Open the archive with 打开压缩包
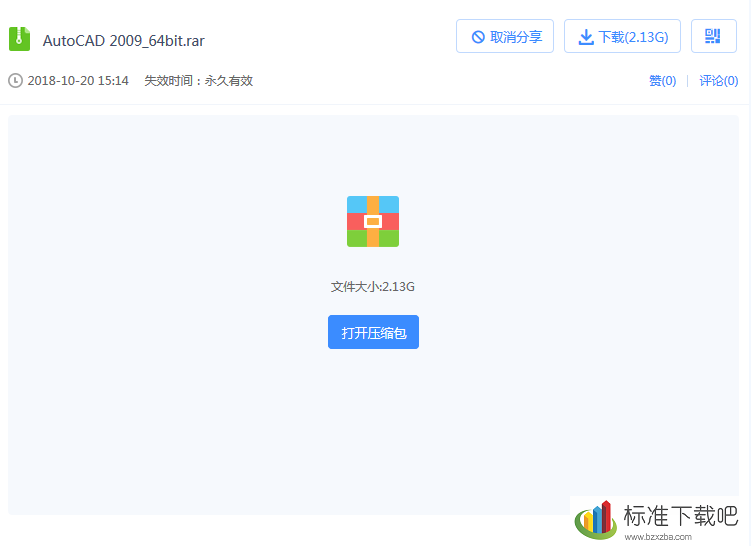Image resolution: width=751 pixels, height=546 pixels. point(374,332)
